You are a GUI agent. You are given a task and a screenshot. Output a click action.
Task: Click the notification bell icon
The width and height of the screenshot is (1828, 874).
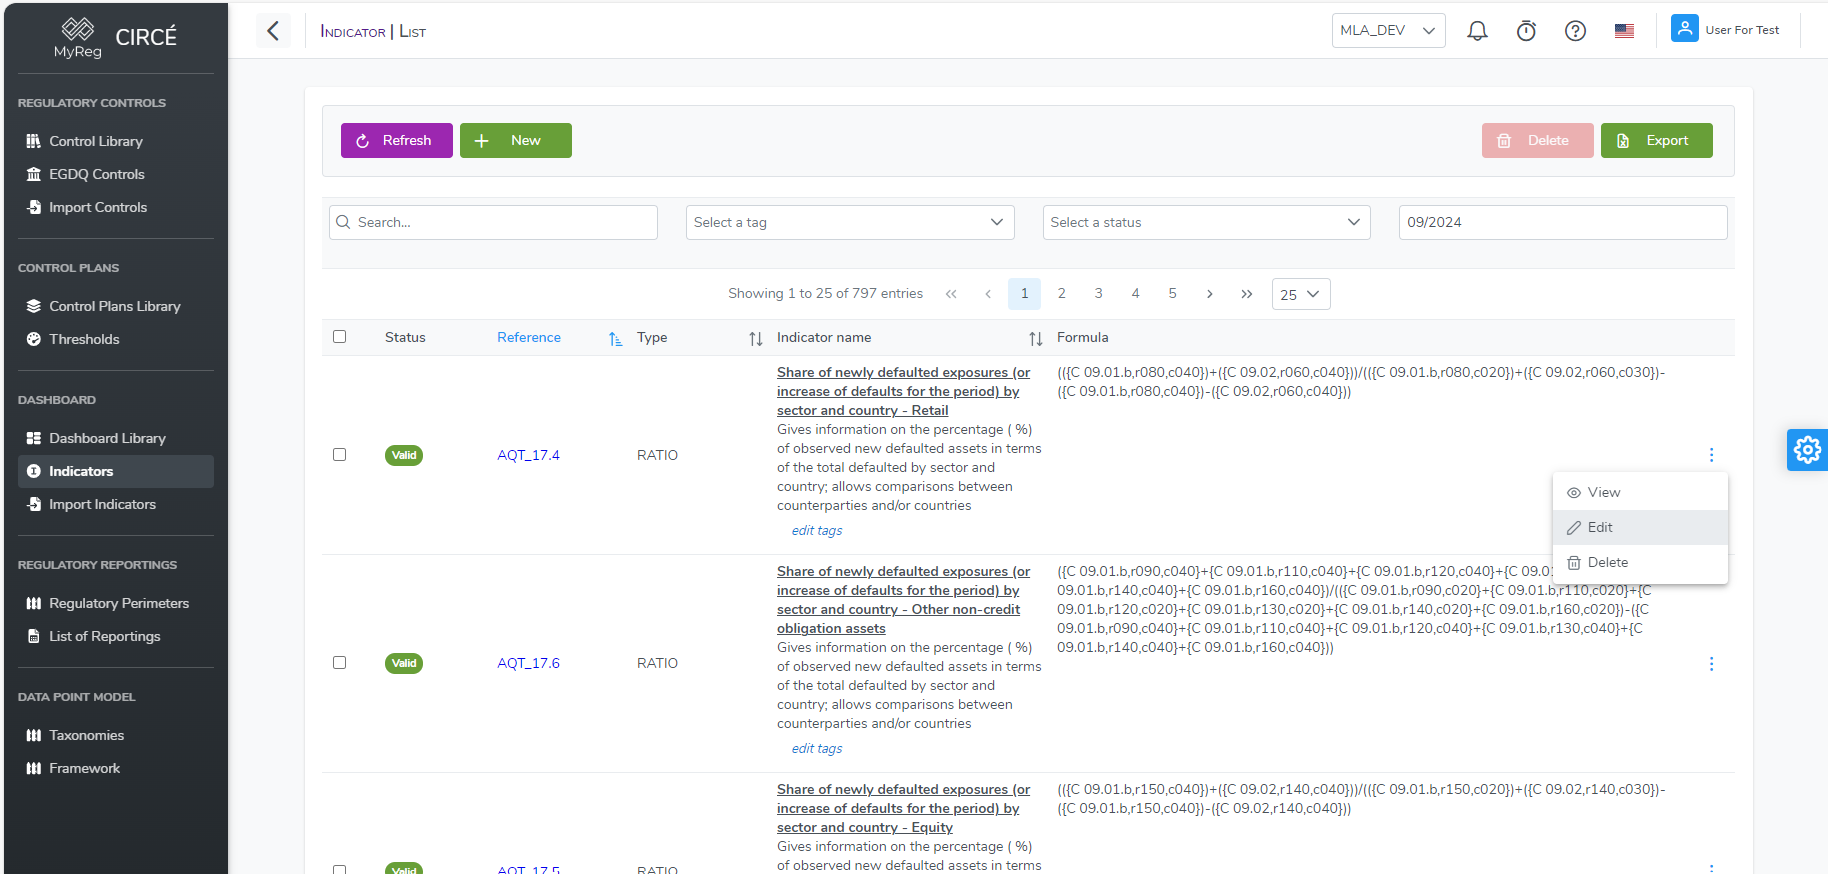pos(1477,31)
